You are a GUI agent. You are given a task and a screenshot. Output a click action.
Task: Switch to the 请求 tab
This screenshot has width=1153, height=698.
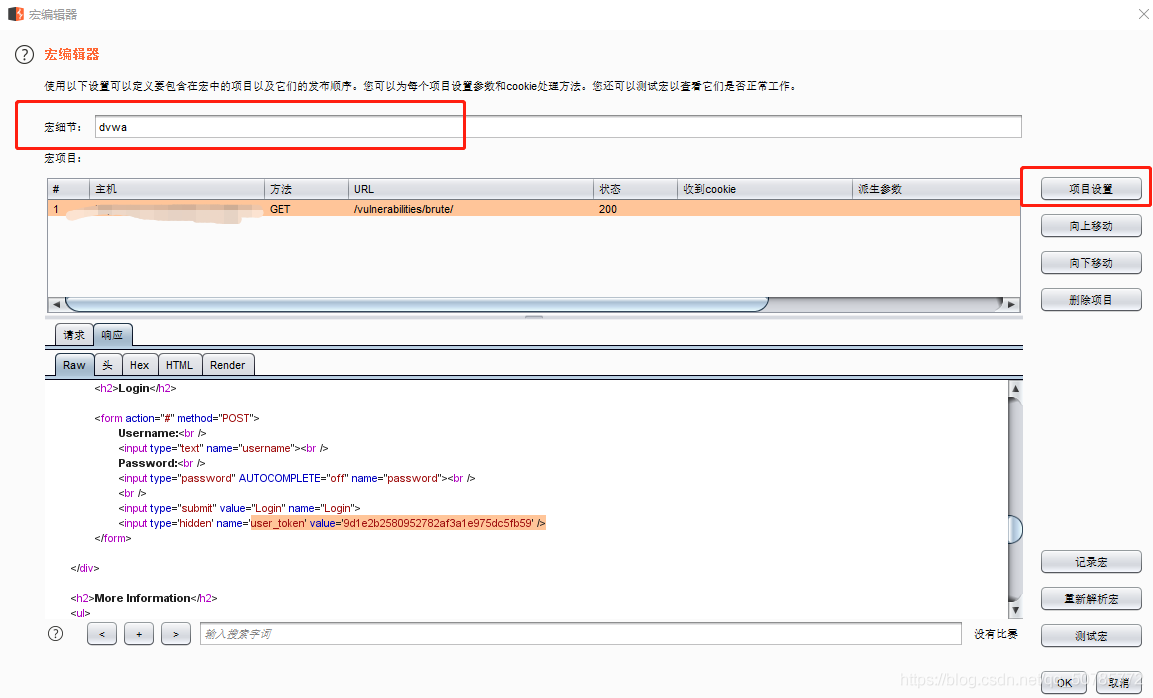pos(73,334)
